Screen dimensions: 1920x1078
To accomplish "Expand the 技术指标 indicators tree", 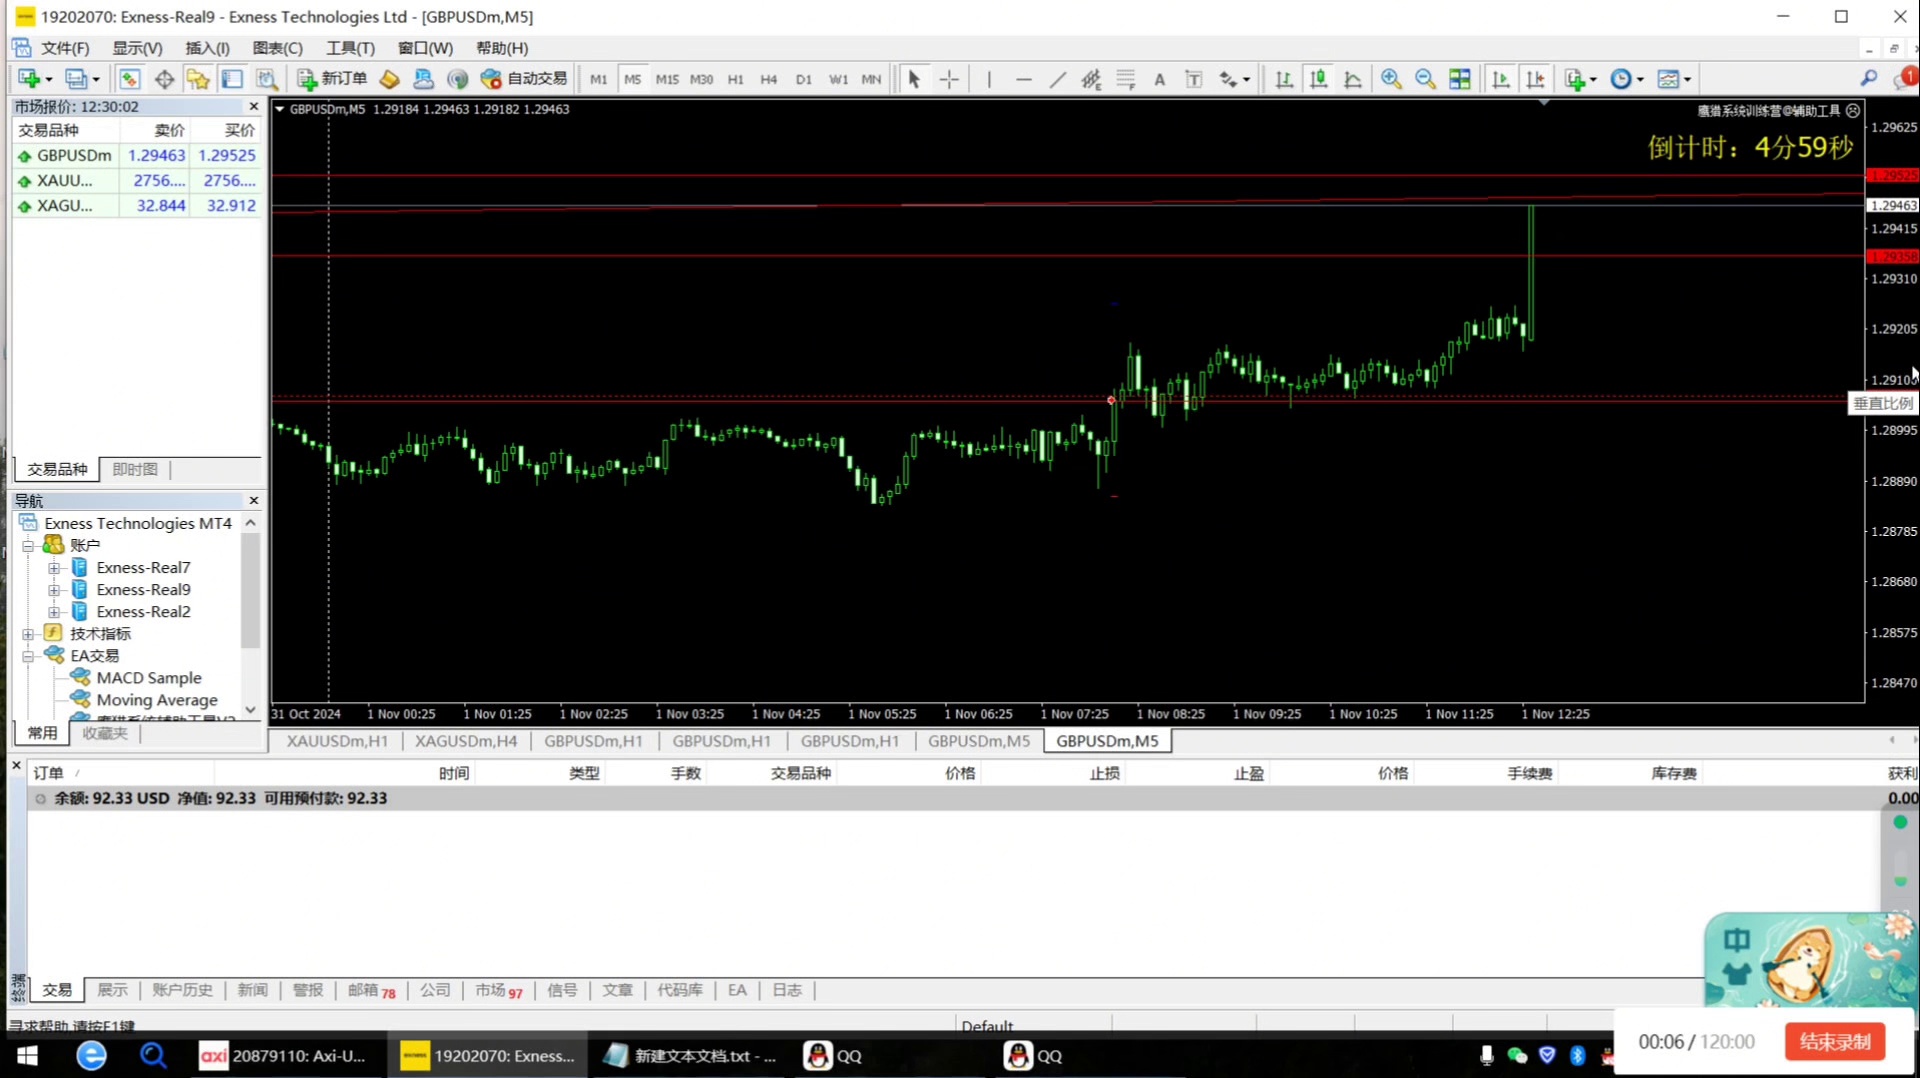I will tap(29, 634).
